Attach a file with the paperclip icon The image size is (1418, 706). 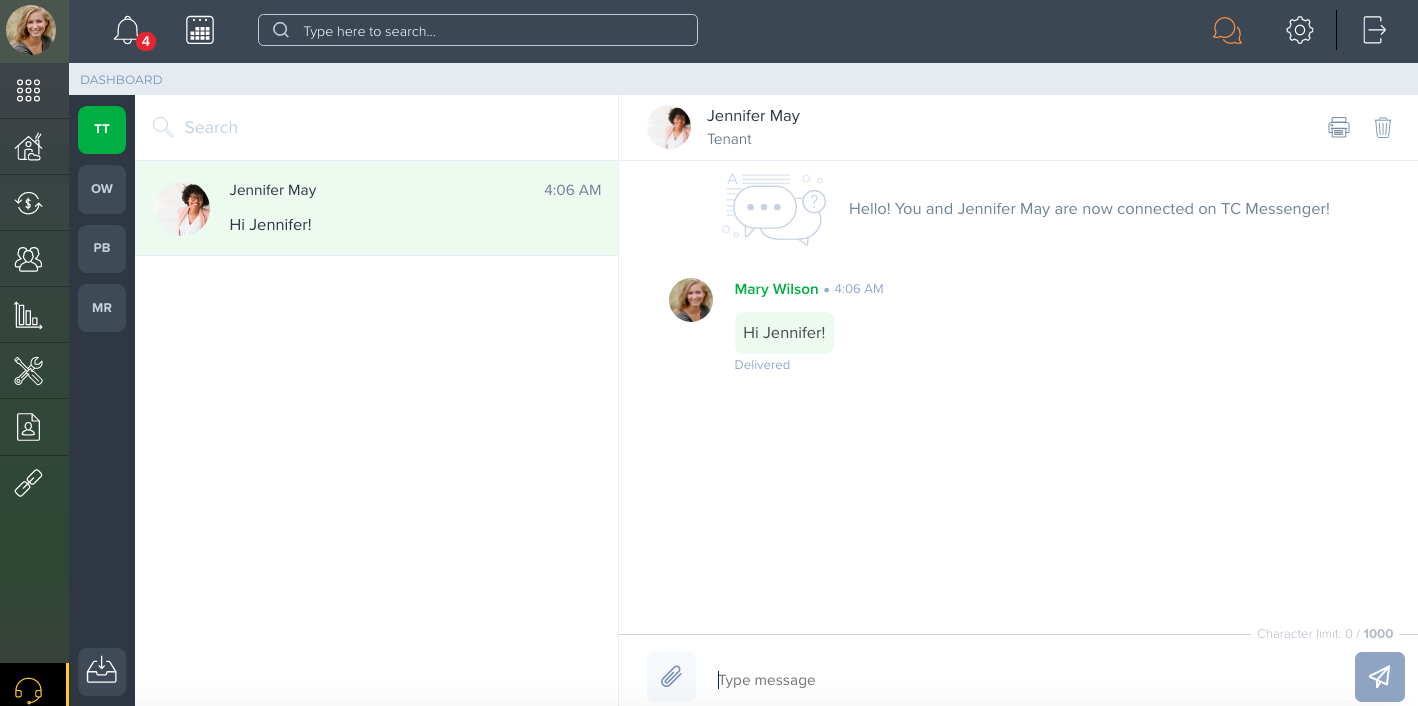point(671,677)
